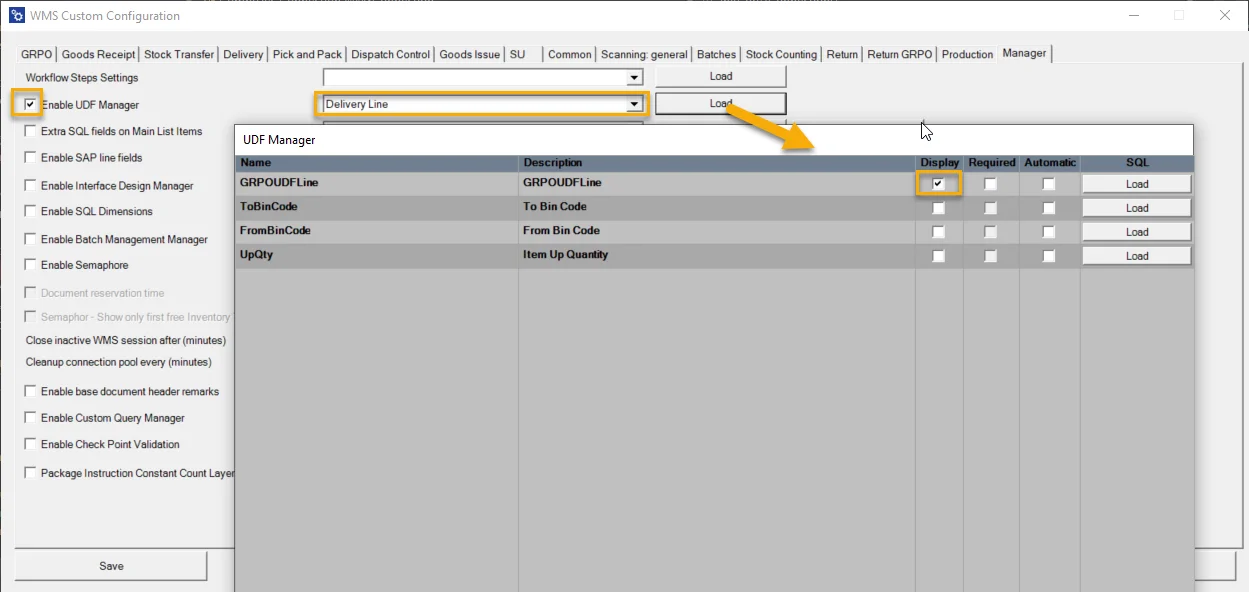
Task: Expand the Workflow Steps Settings dropdown
Action: [633, 77]
